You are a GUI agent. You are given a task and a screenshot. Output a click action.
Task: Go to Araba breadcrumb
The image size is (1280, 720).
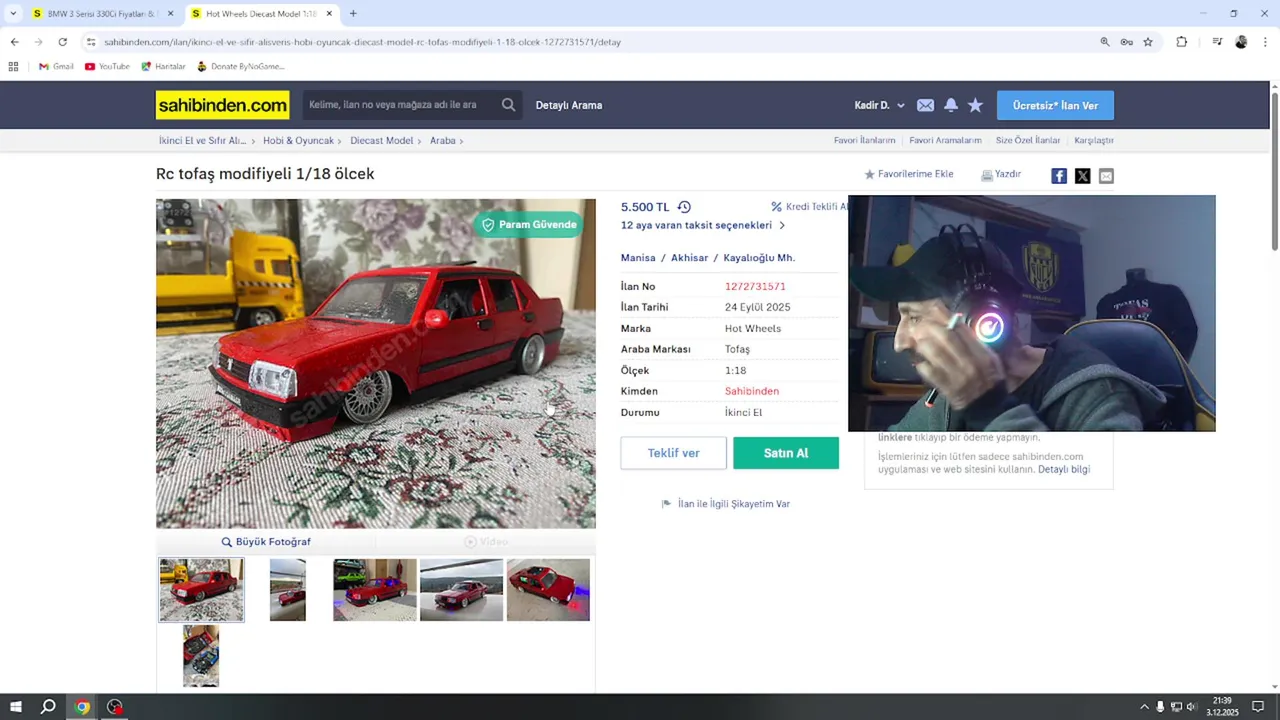click(x=442, y=141)
